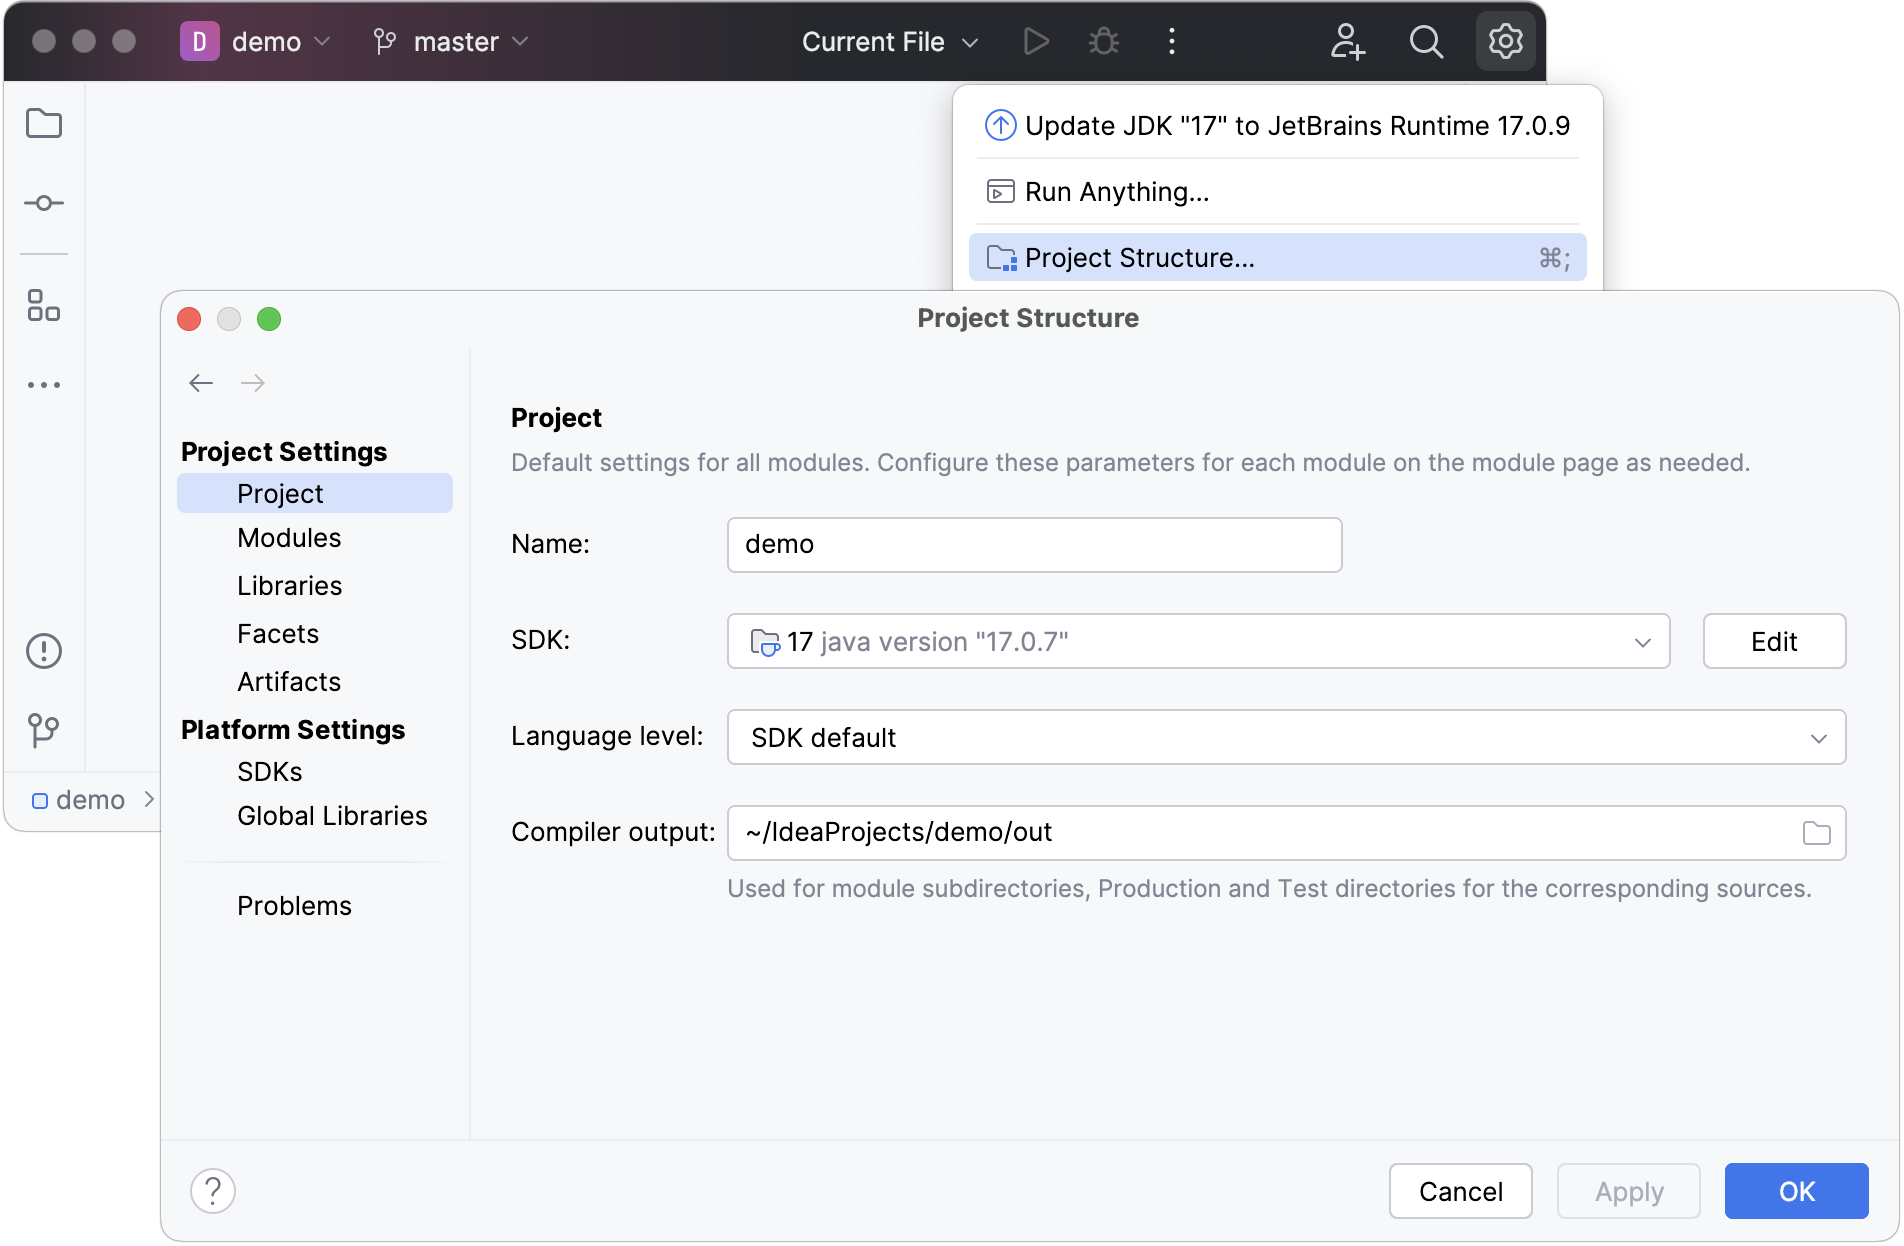
Task: Open the Language level dropdown
Action: [1820, 738]
